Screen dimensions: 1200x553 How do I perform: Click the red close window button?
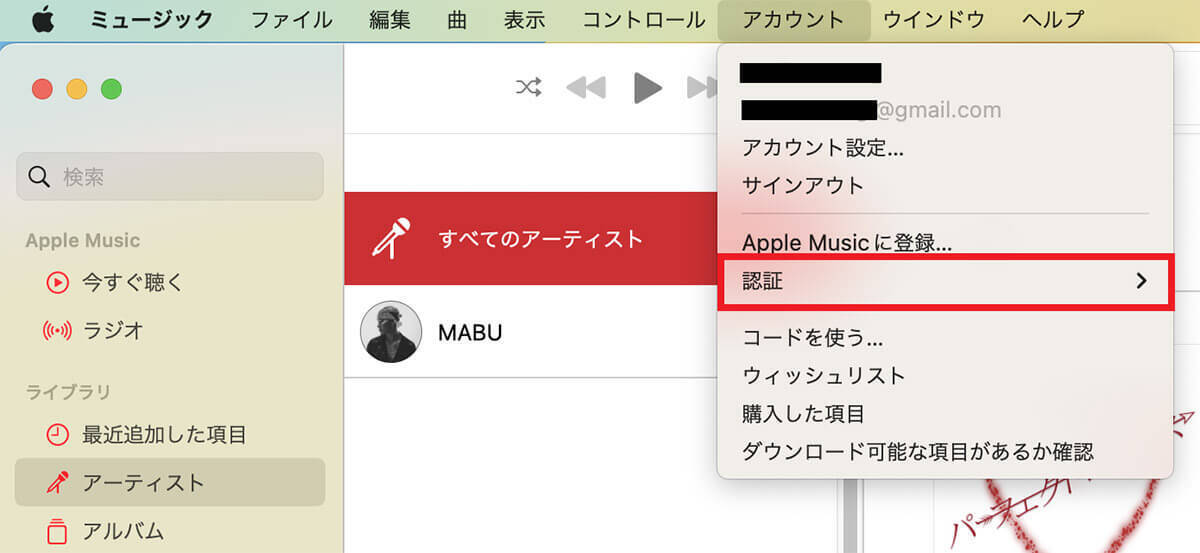pyautogui.click(x=42, y=89)
